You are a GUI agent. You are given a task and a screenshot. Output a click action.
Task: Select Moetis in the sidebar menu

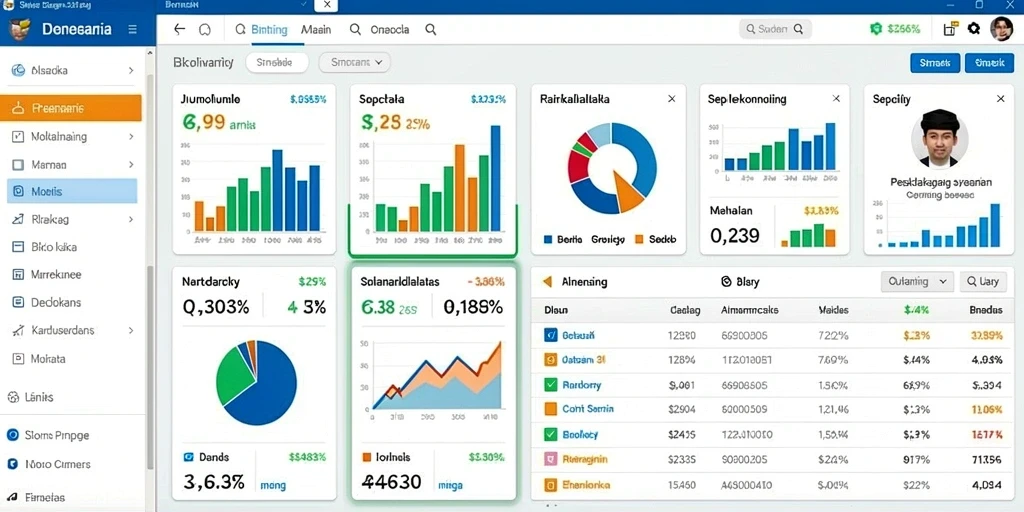(72, 191)
